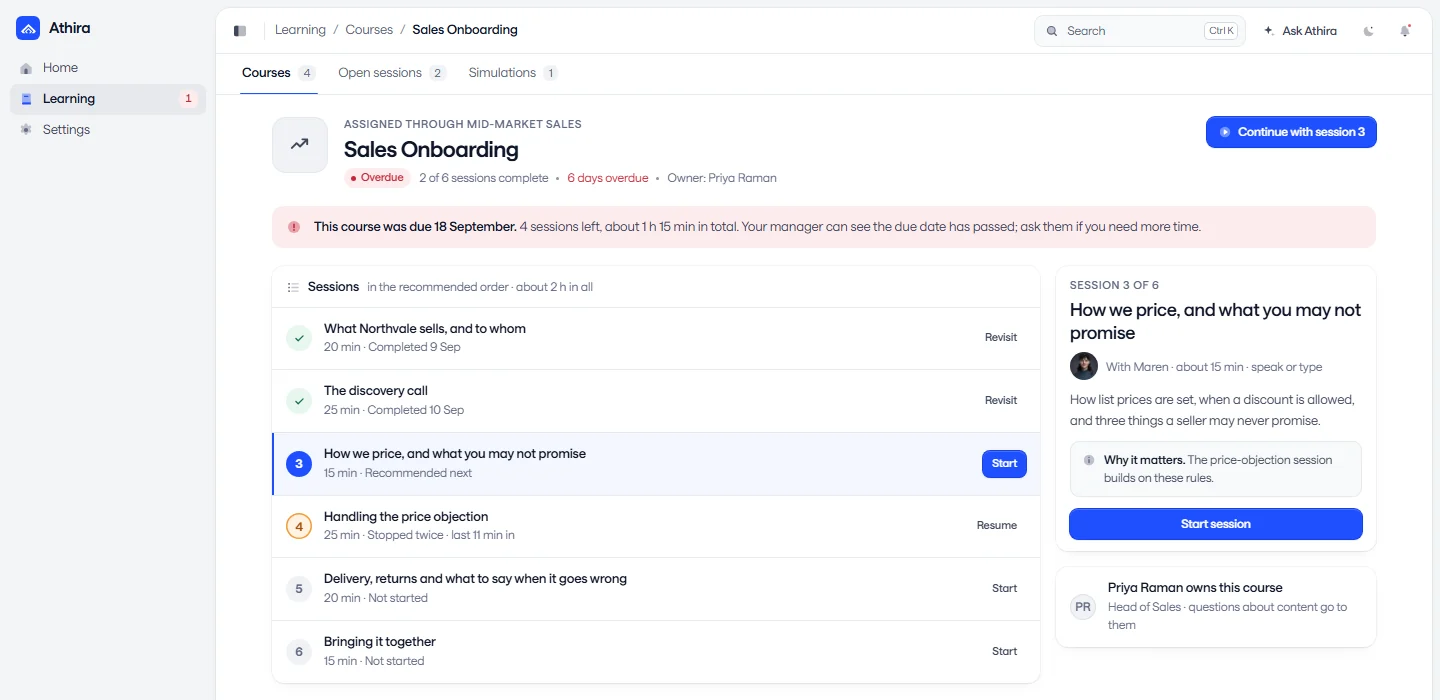1440x700 pixels.
Task: Select the session 5 number badge
Action: 299,589
